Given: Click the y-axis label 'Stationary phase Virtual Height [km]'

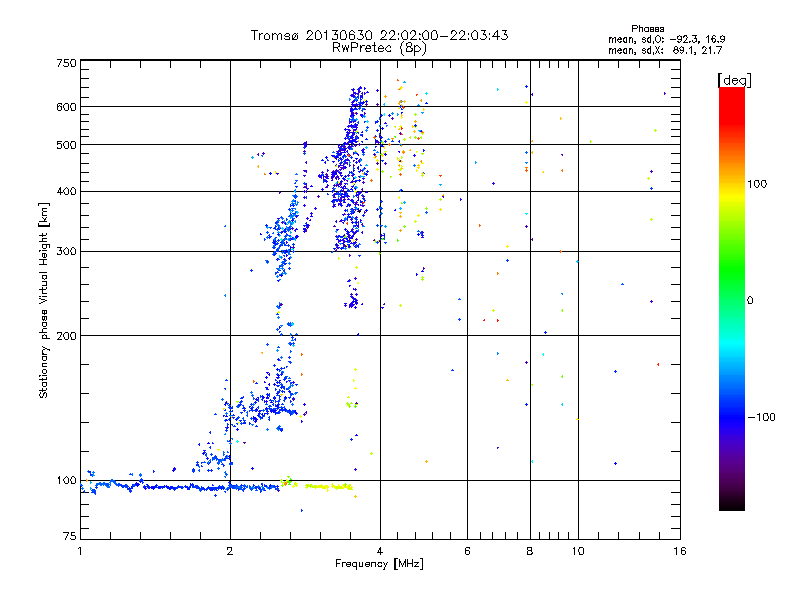Looking at the screenshot, I should 44,300.
